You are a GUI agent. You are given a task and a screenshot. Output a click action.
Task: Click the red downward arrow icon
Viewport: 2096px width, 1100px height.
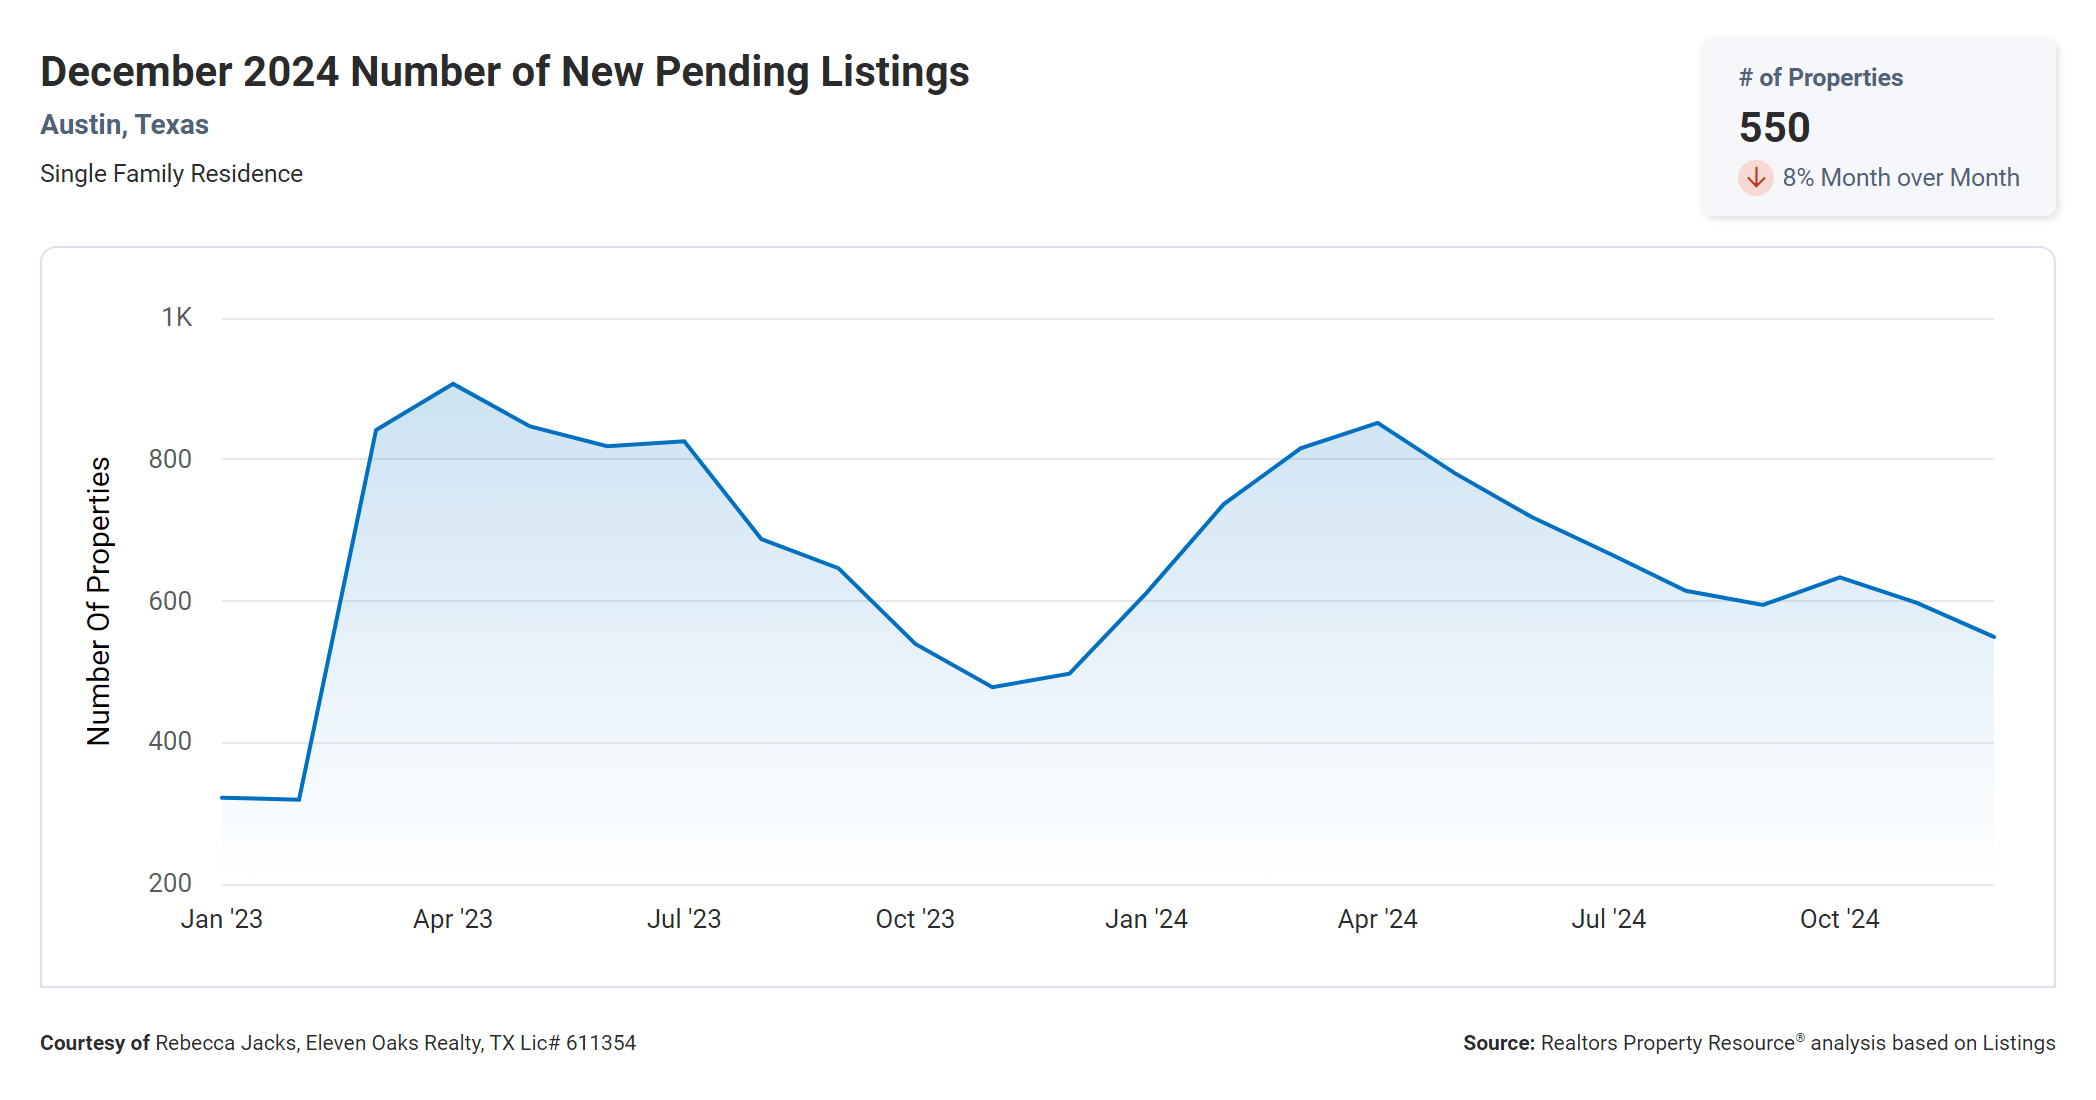[x=1755, y=178]
